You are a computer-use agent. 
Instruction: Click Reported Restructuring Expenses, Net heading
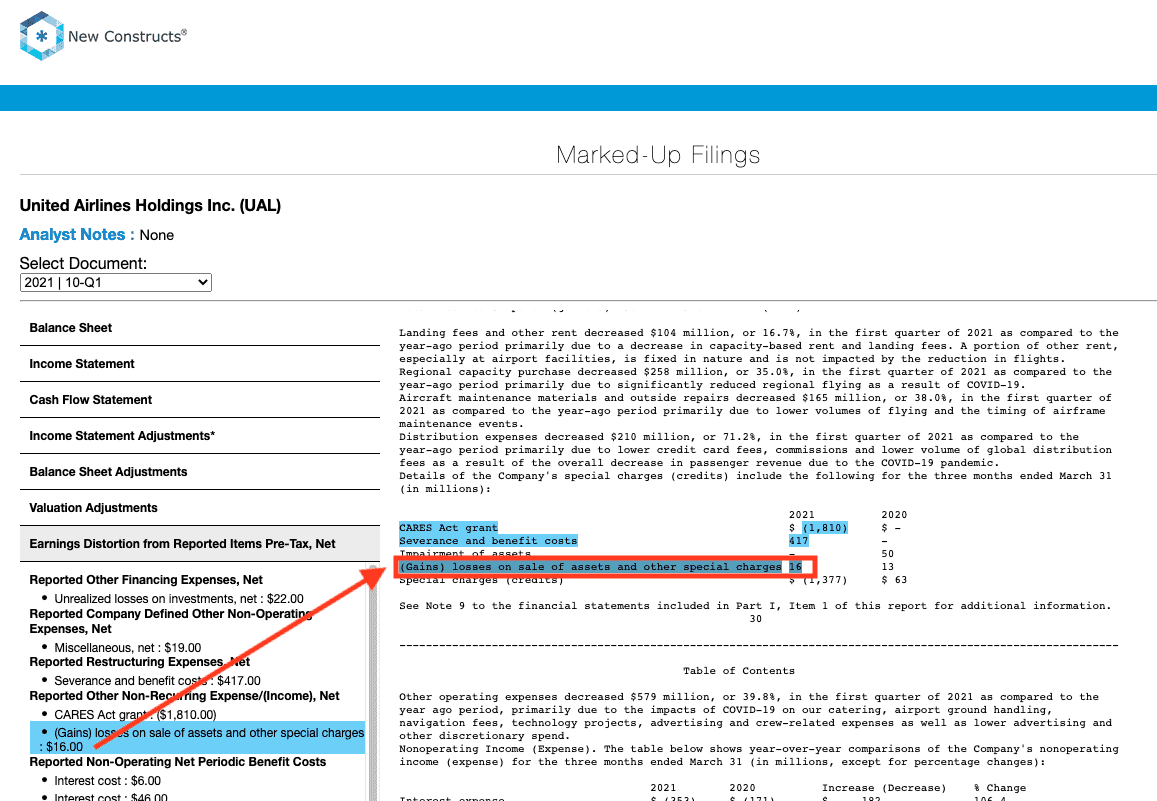[x=139, y=662]
